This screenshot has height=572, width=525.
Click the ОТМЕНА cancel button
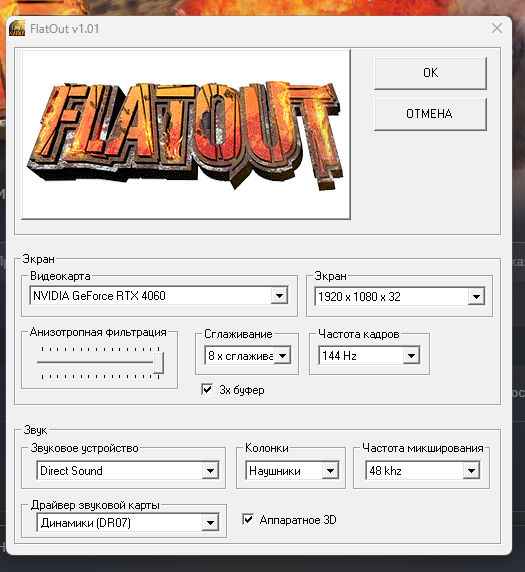pos(431,114)
